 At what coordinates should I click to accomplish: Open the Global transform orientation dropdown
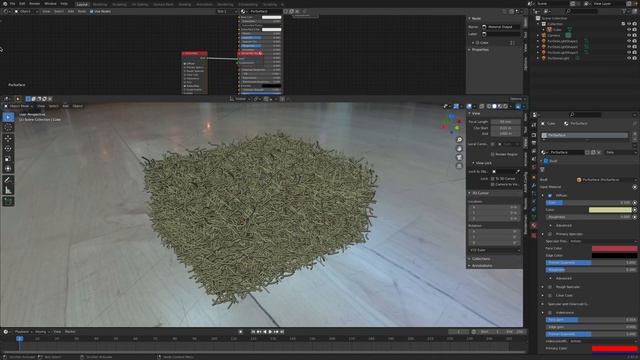239,99
